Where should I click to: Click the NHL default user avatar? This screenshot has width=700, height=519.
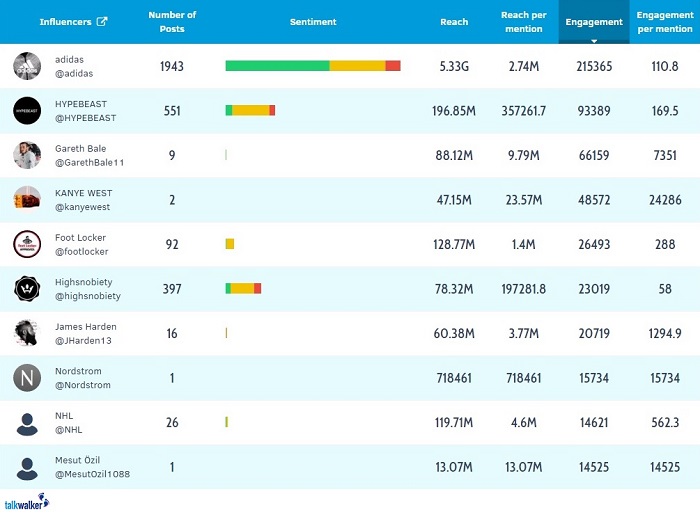coord(27,422)
